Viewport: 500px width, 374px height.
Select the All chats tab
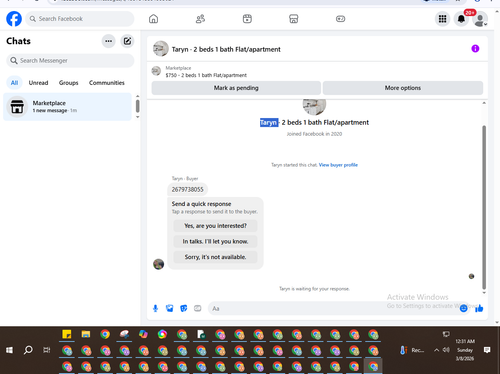click(x=14, y=83)
